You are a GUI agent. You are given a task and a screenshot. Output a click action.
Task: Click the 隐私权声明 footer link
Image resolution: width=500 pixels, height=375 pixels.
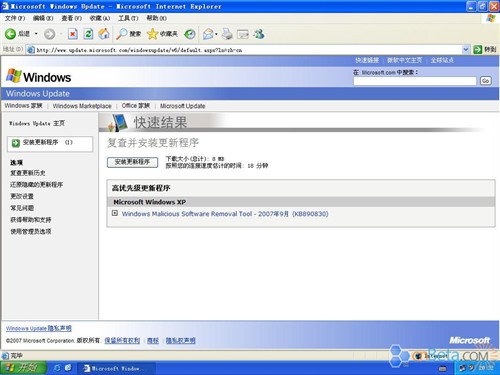180,340
